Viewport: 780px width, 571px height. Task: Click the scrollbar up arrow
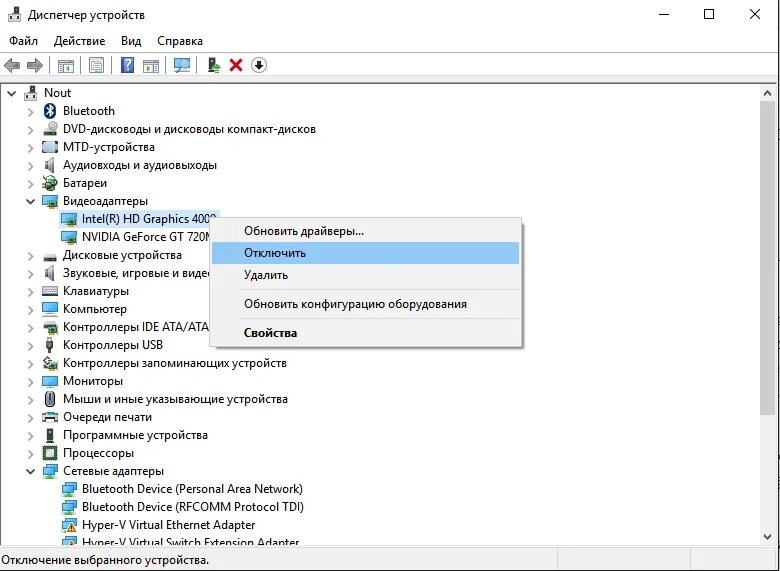[767, 94]
